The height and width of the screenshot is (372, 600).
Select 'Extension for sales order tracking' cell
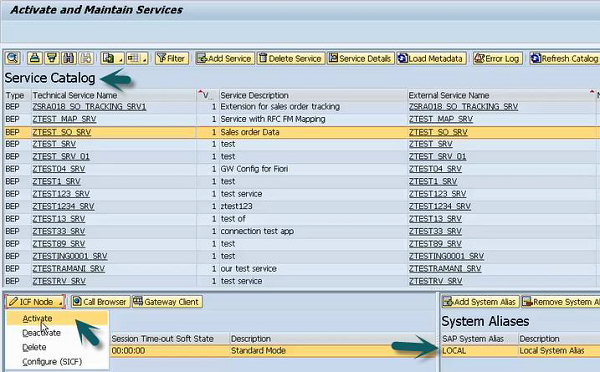313,106
